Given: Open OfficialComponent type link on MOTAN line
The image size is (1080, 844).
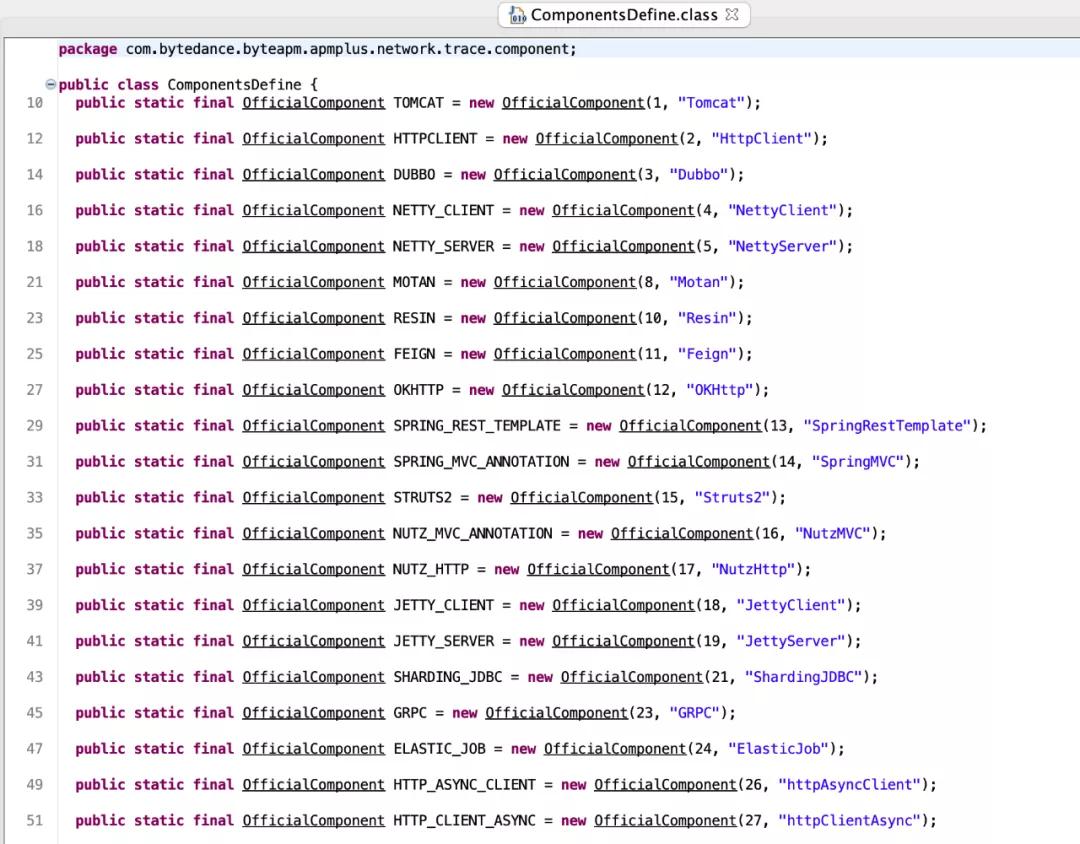Looking at the screenshot, I should 313,283.
